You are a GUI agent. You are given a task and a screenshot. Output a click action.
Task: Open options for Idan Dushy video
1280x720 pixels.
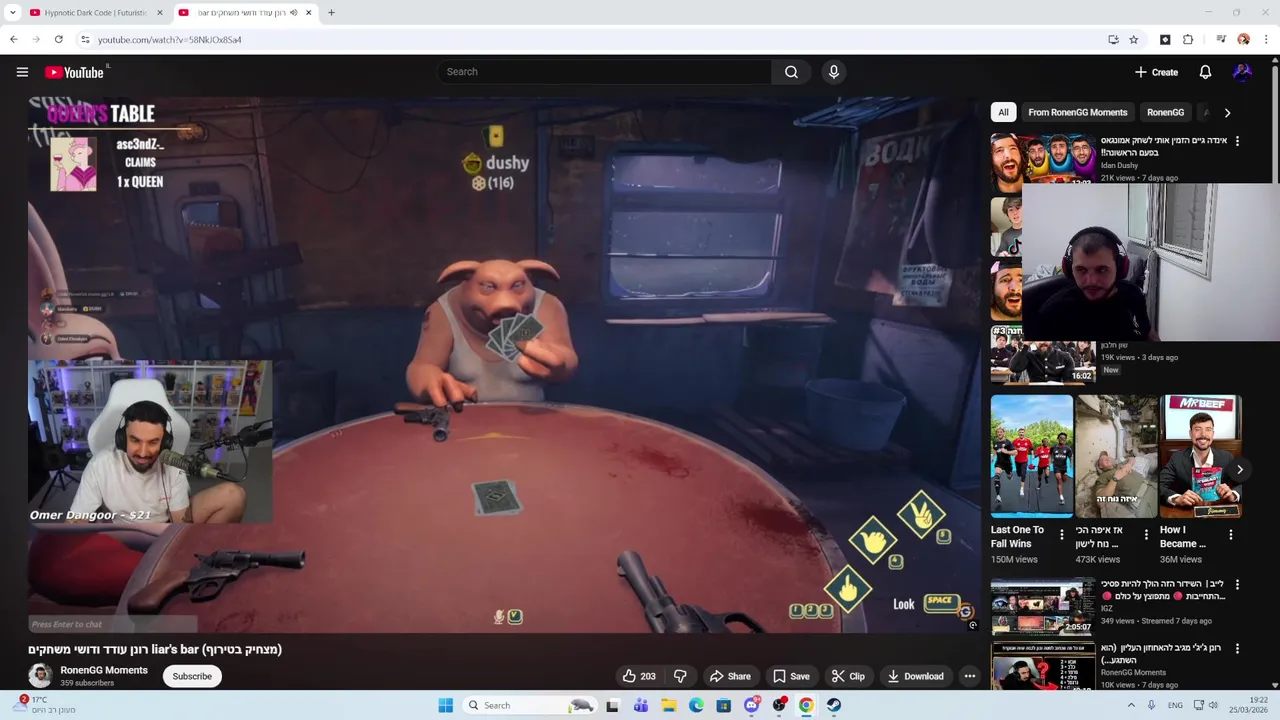point(1237,141)
